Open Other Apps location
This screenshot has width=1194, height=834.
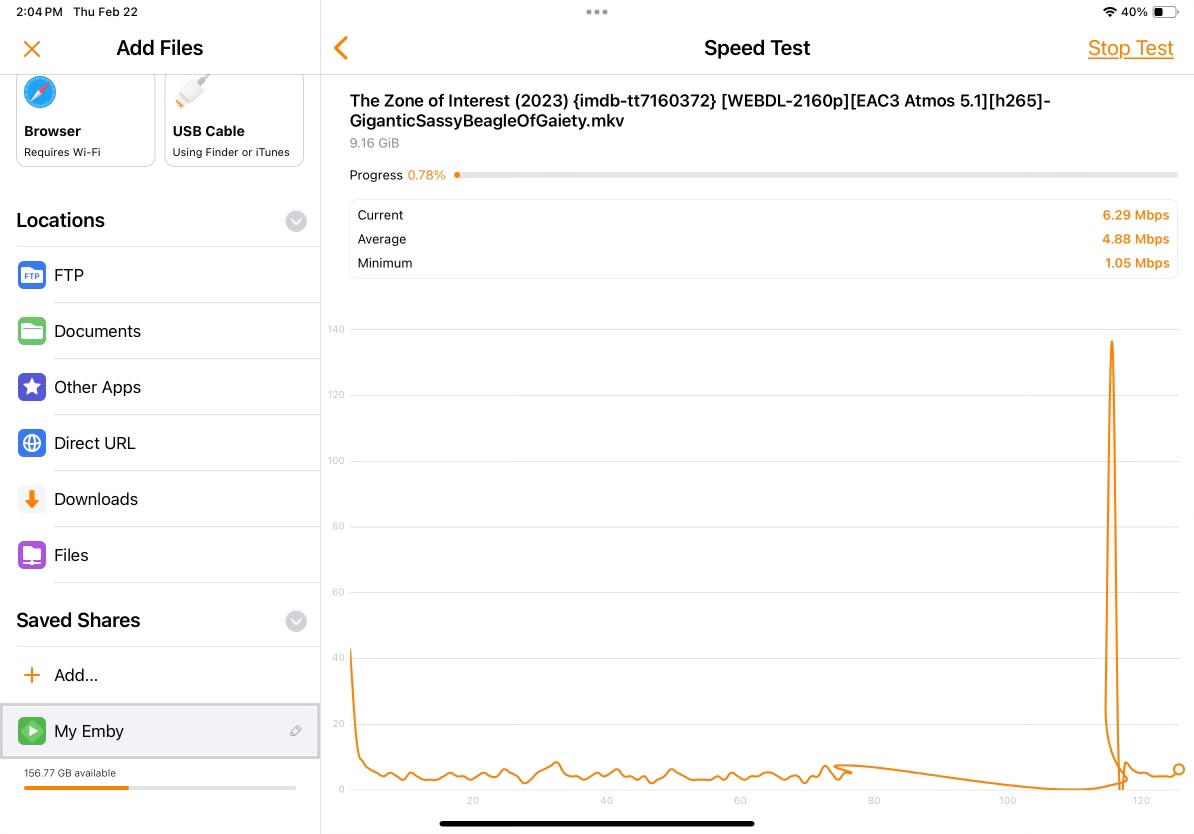coord(160,387)
